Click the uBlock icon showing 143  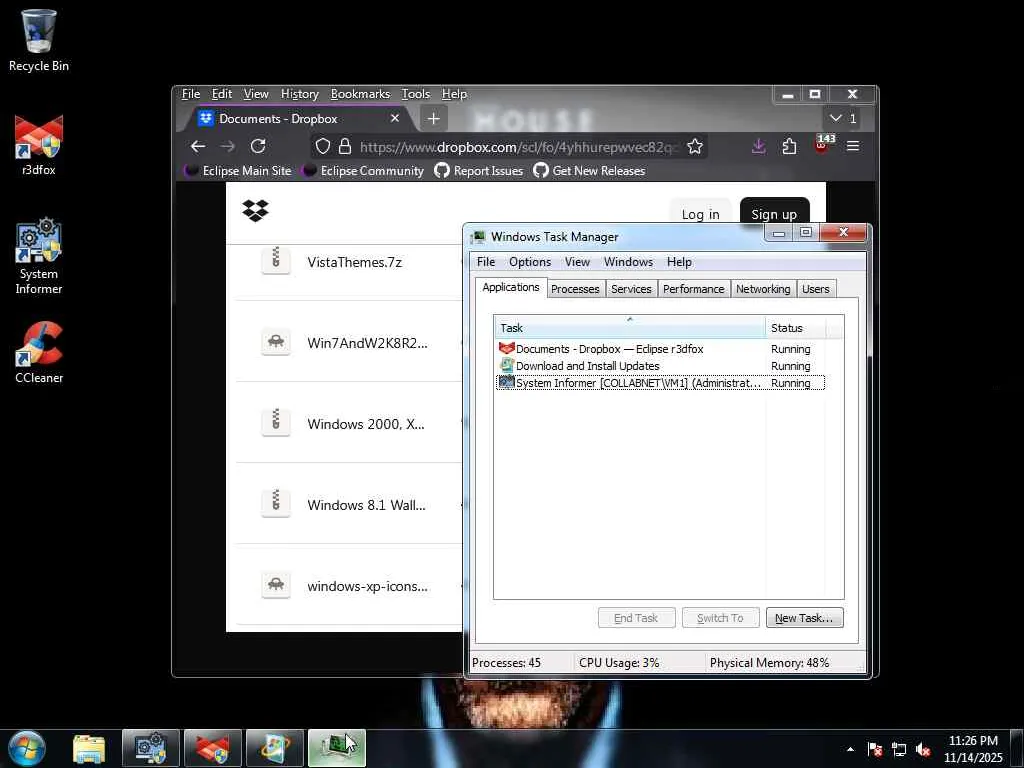[x=822, y=144]
